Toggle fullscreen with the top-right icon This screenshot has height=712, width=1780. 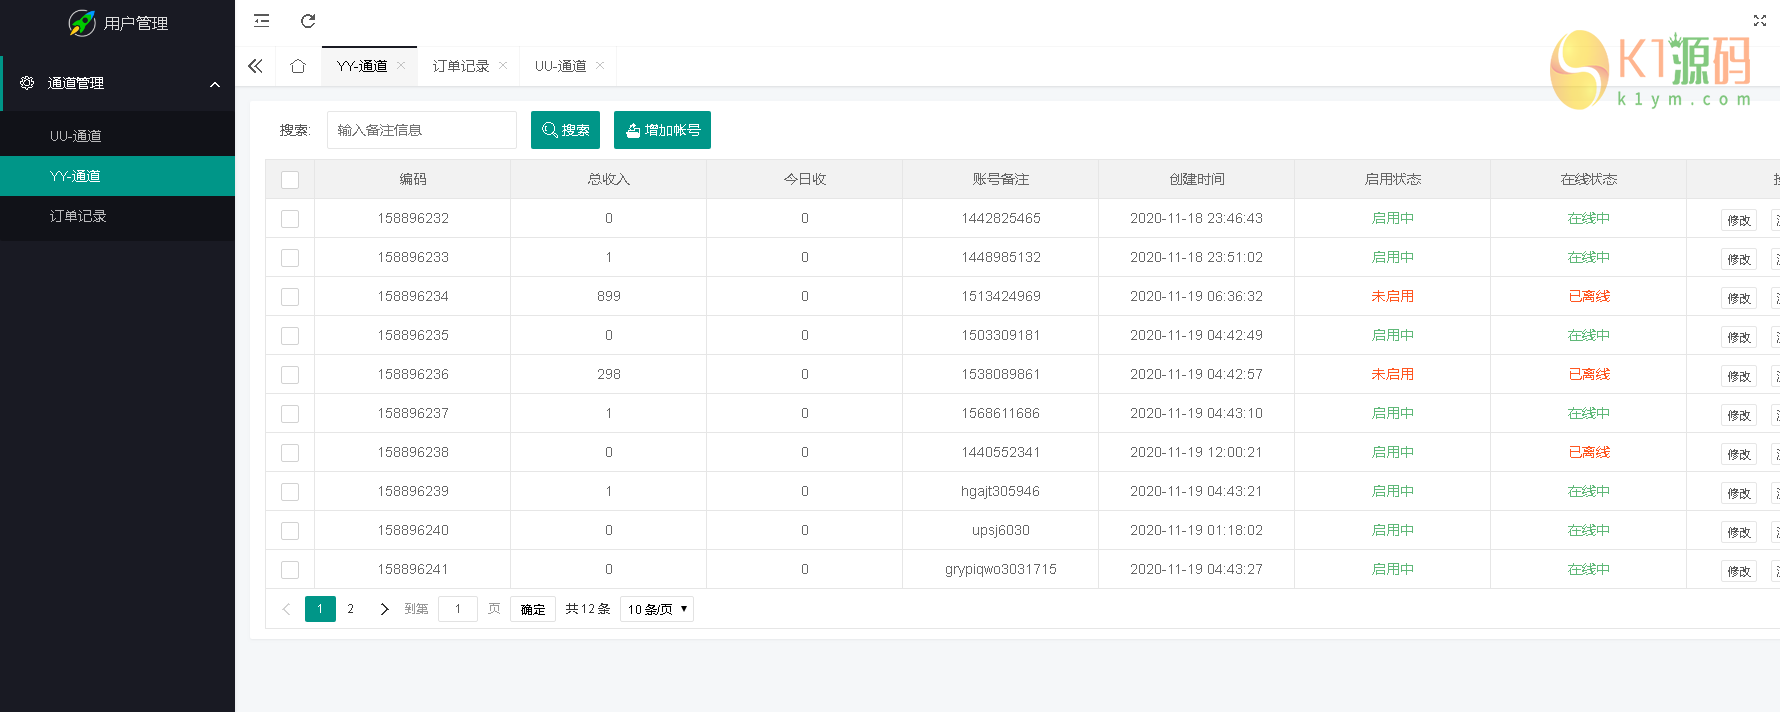(x=1759, y=21)
